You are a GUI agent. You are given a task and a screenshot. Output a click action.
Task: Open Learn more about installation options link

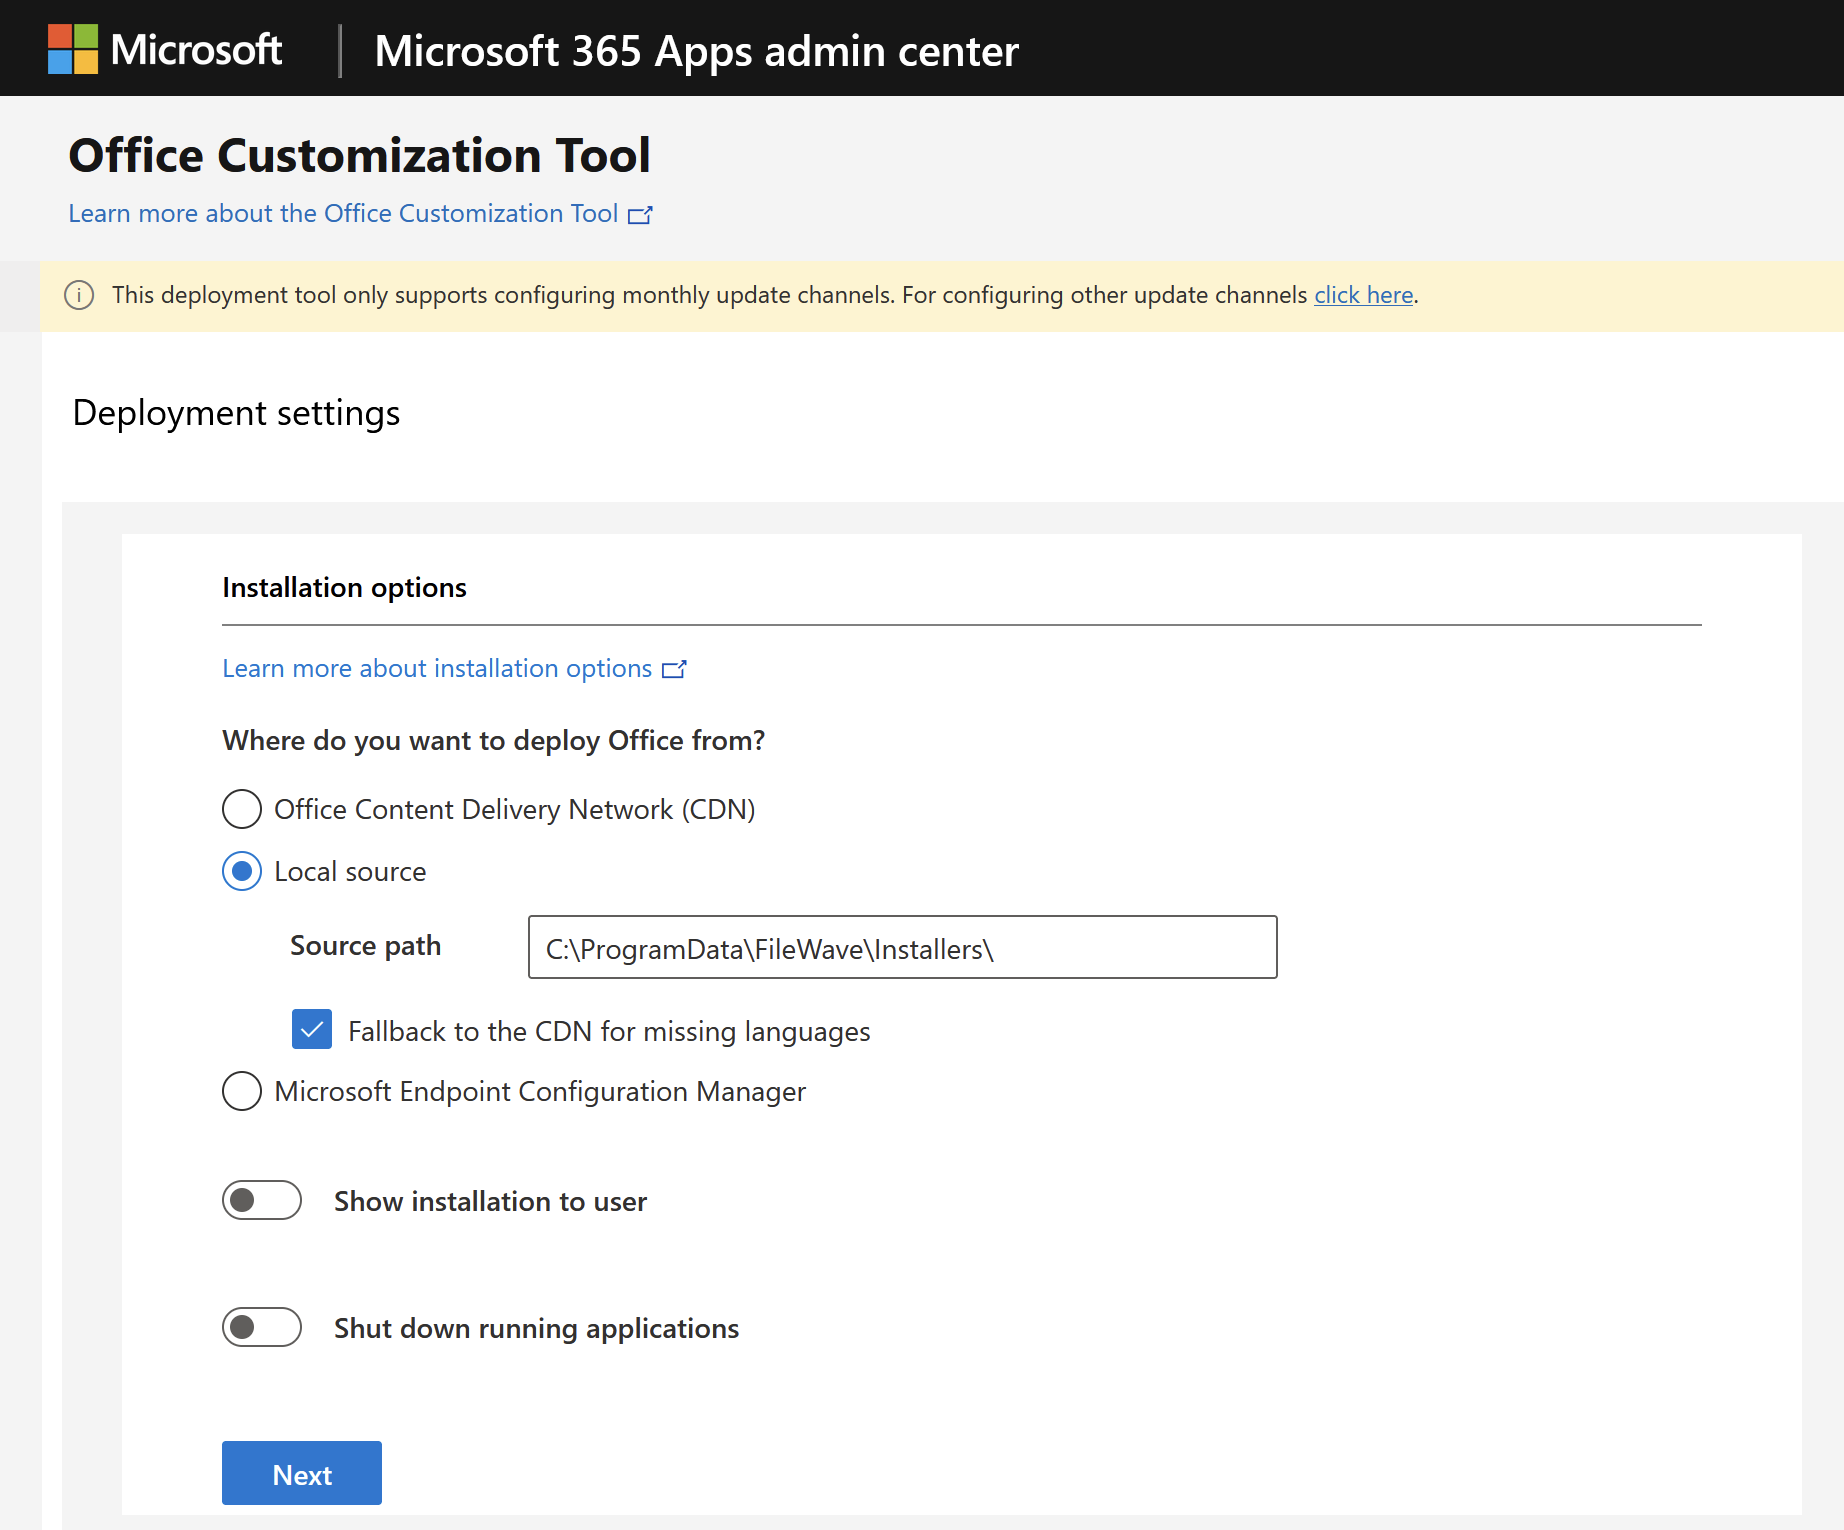pyautogui.click(x=437, y=669)
